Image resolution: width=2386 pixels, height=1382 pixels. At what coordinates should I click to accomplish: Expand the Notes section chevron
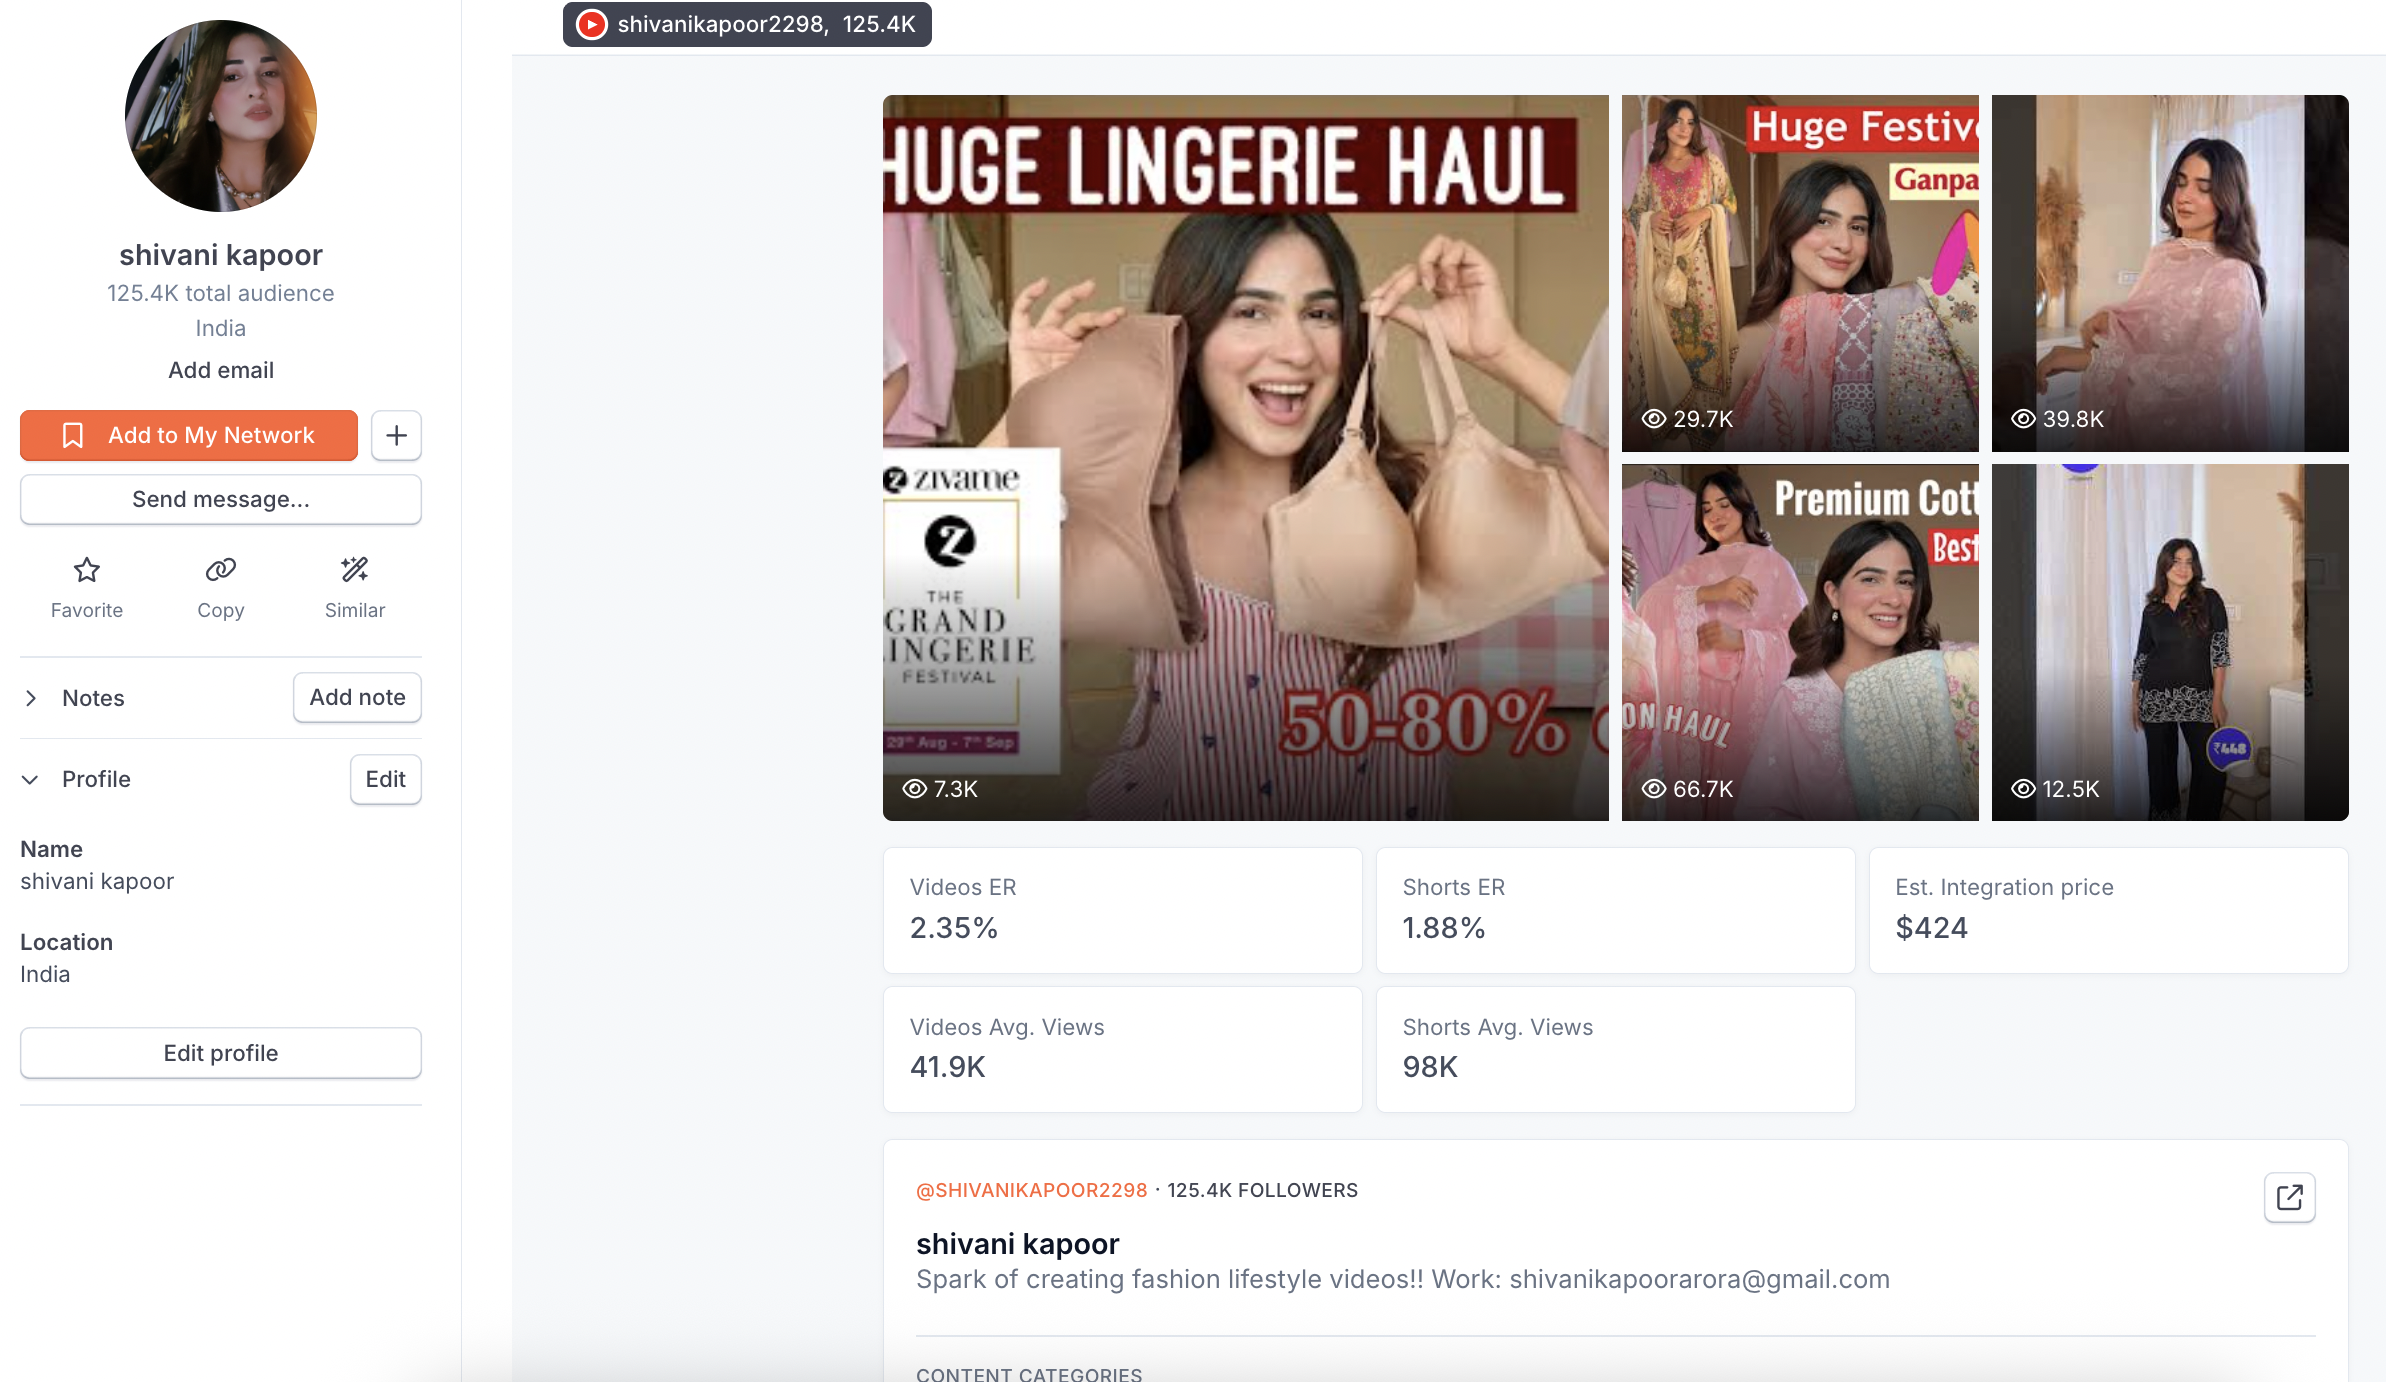pos(31,698)
